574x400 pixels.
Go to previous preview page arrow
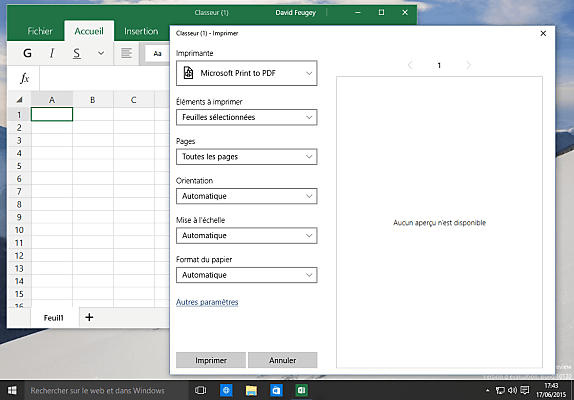[410, 66]
